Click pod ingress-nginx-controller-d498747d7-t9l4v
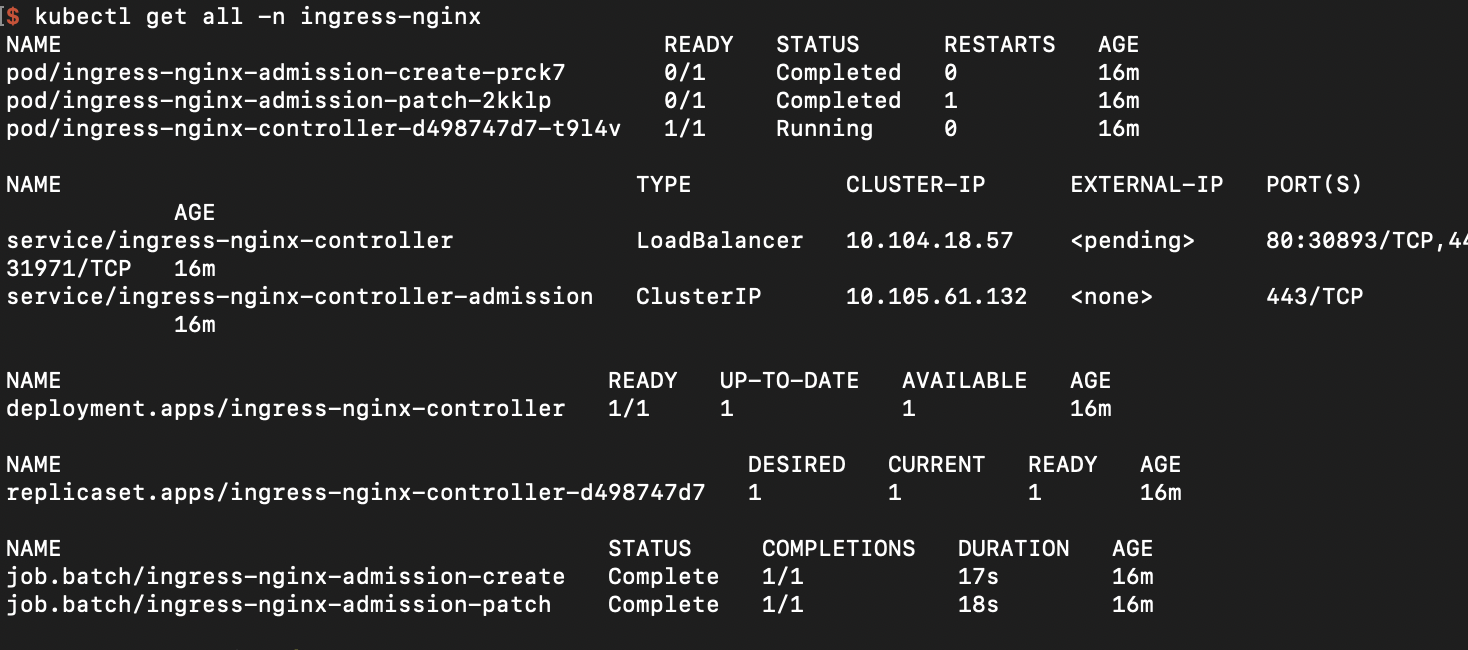The height and width of the screenshot is (650, 1468). (314, 129)
